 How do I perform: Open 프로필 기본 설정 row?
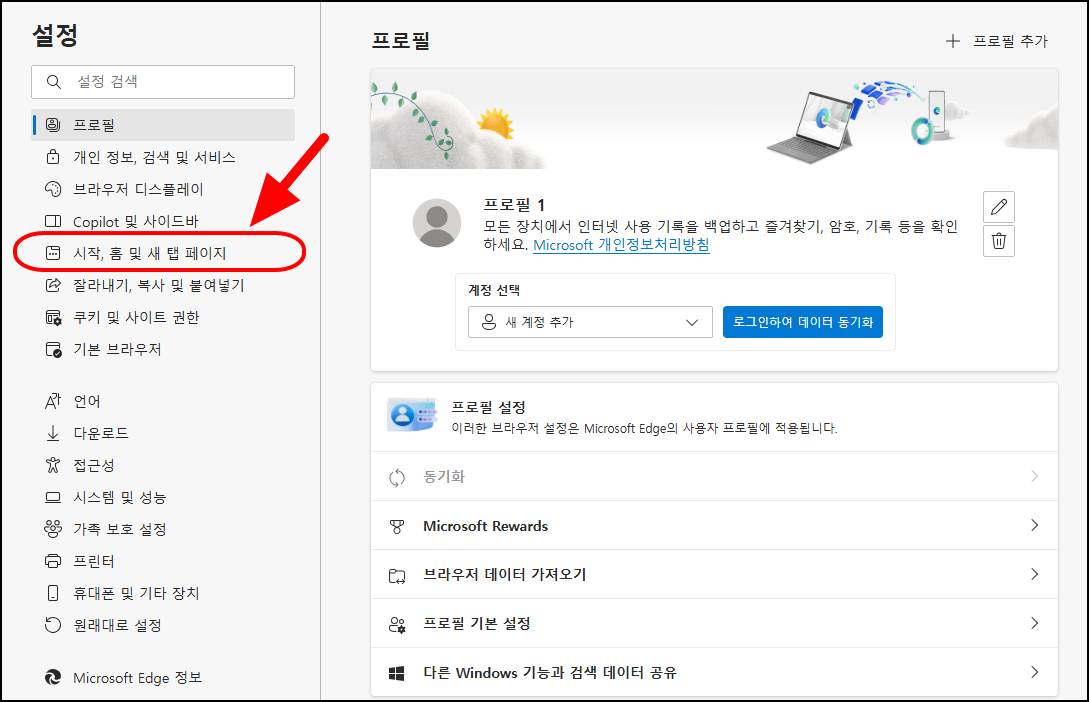[x=714, y=624]
